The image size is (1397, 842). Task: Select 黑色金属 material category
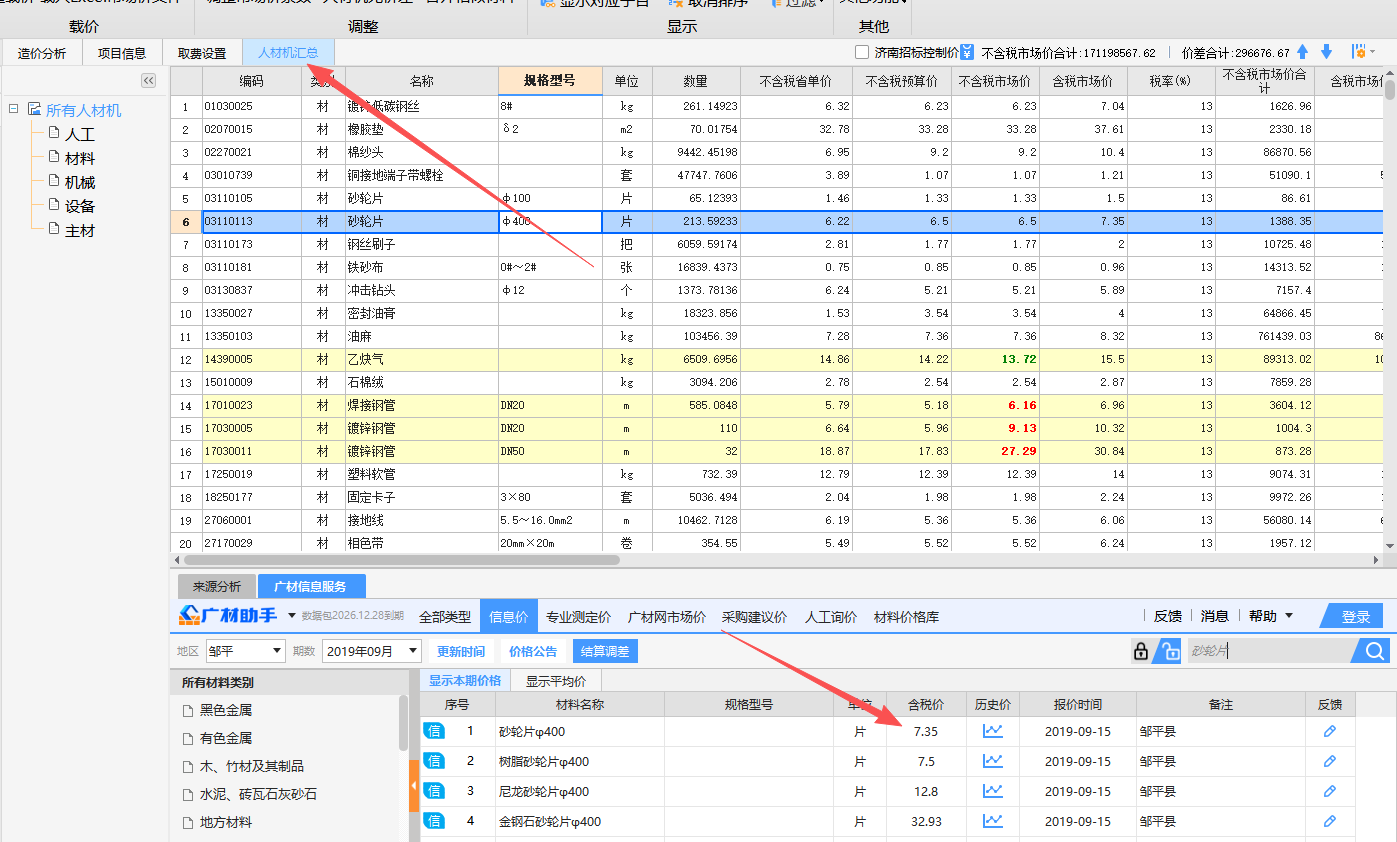pos(226,710)
